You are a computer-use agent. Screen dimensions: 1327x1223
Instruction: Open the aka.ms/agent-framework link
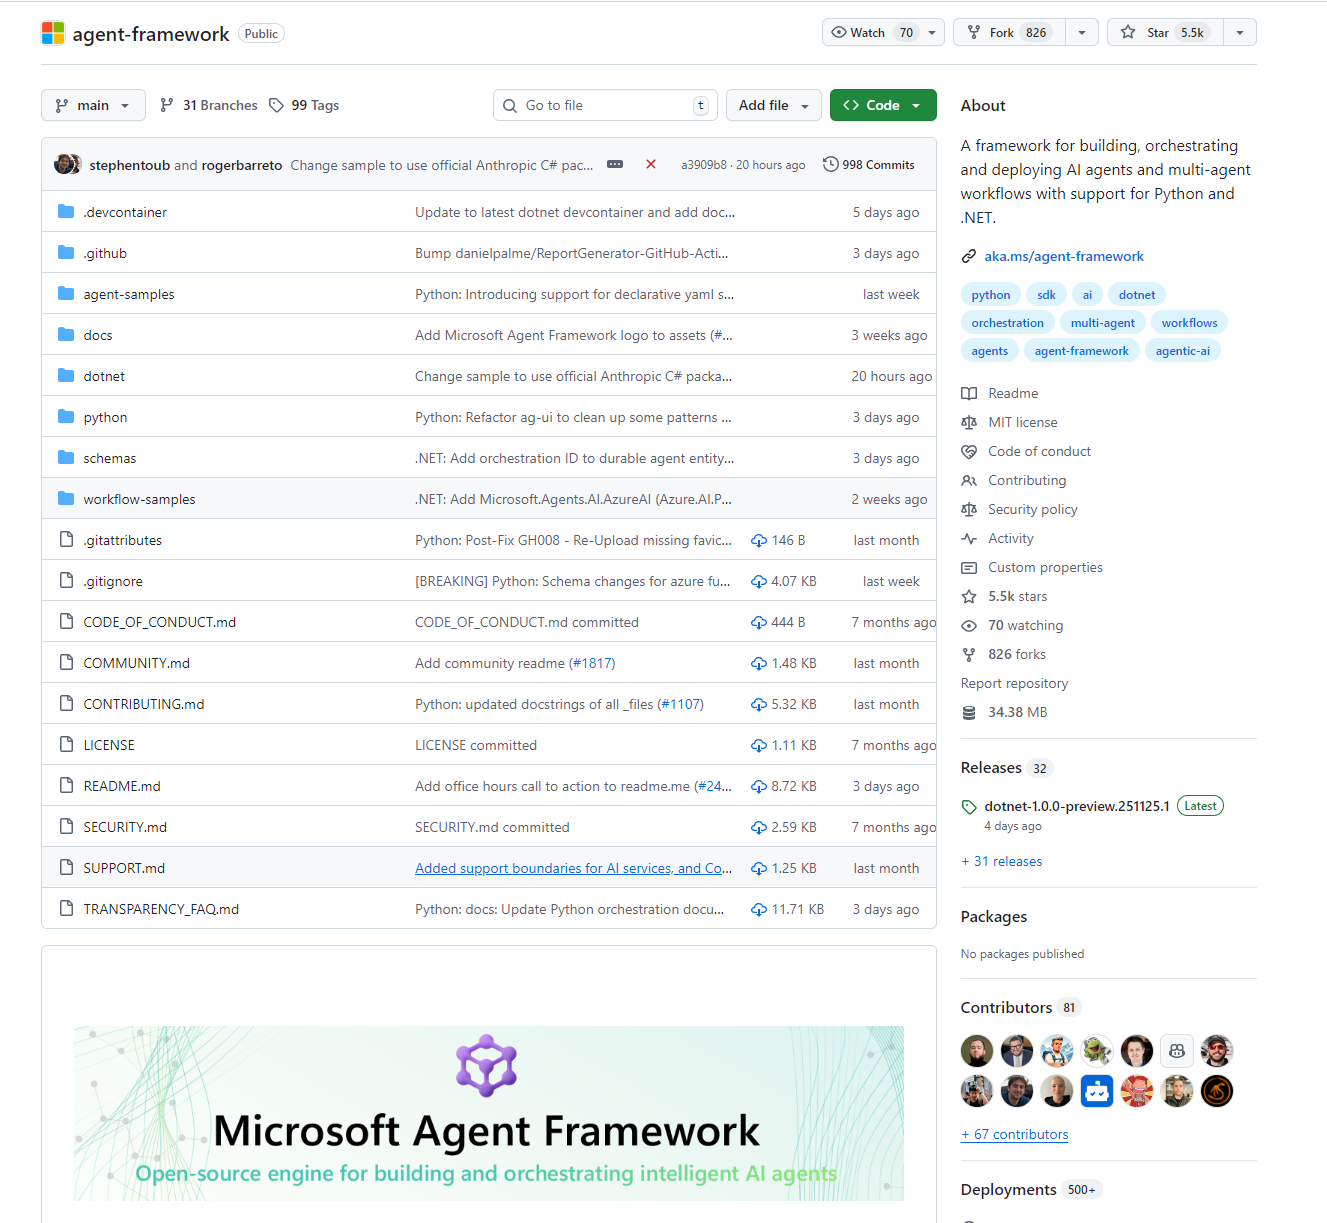tap(1064, 256)
